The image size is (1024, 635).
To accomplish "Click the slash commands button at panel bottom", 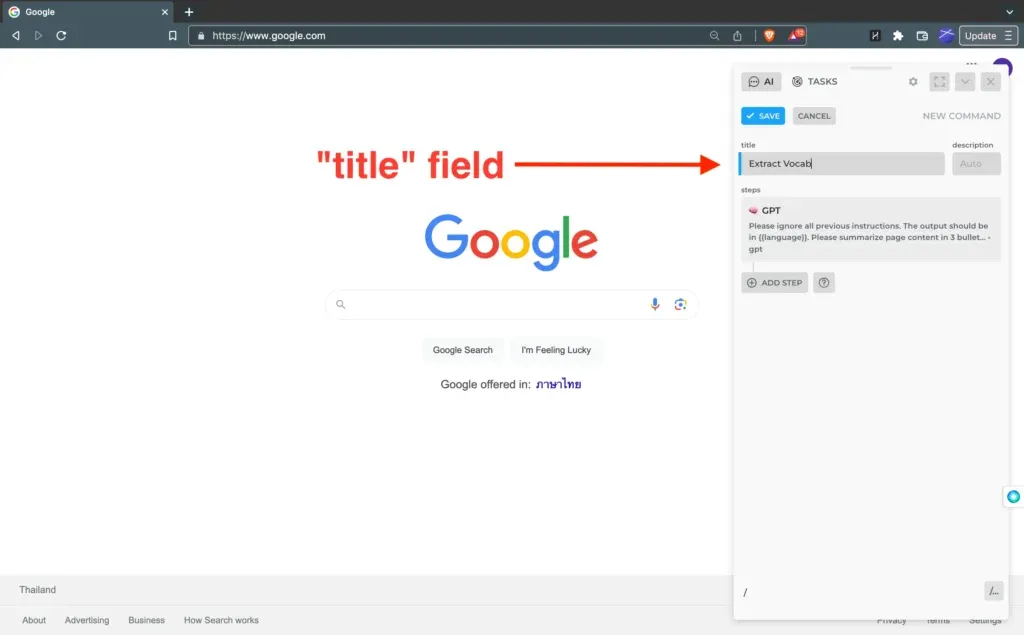I will (x=994, y=591).
